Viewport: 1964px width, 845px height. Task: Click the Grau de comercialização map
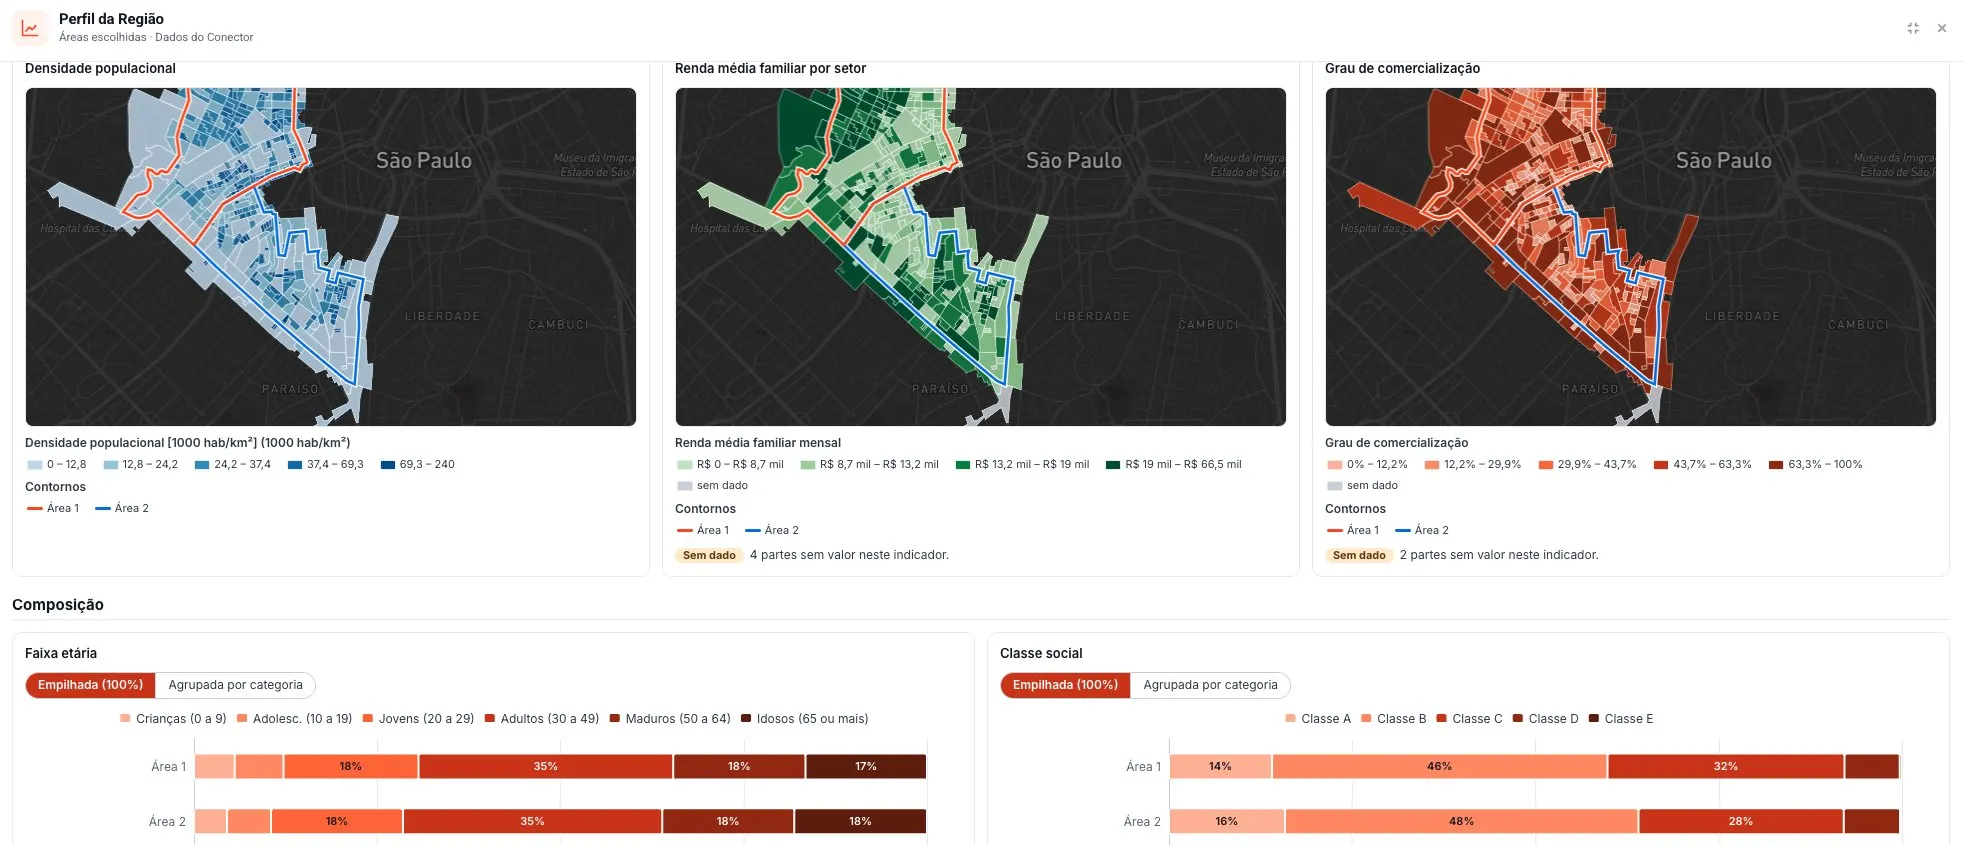tap(1631, 257)
